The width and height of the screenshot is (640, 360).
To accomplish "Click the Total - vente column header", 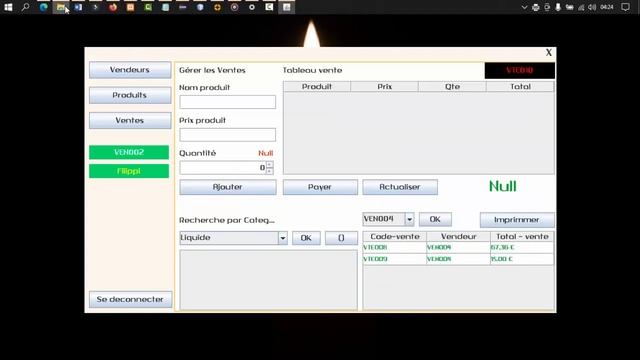I will pyautogui.click(x=522, y=237).
